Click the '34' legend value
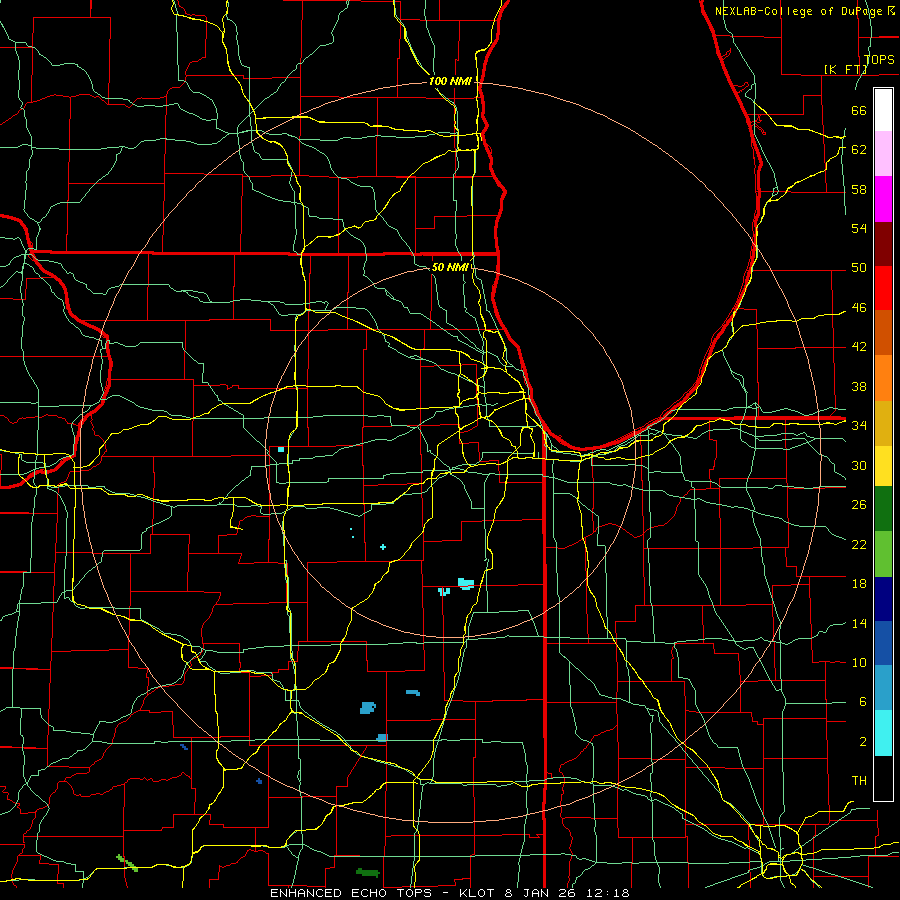The image size is (900, 900). tap(859, 426)
